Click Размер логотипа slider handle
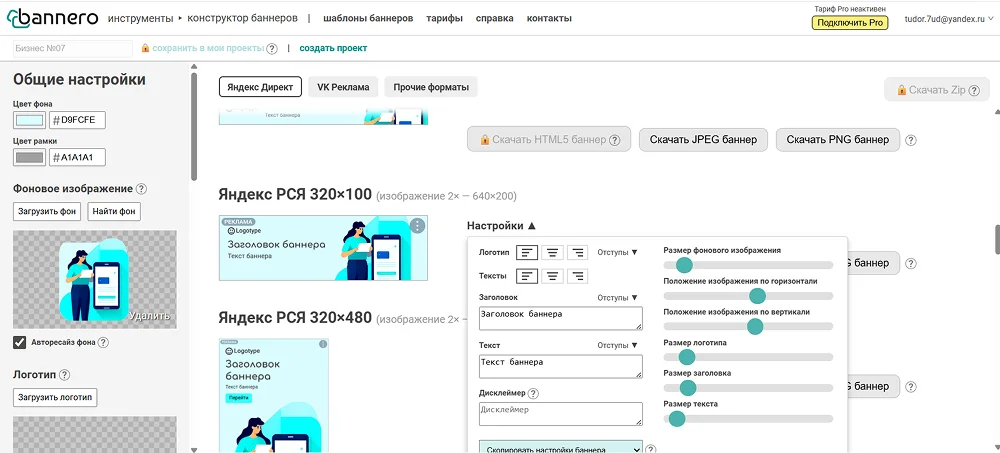This screenshot has height=453, width=1000. 686,357
